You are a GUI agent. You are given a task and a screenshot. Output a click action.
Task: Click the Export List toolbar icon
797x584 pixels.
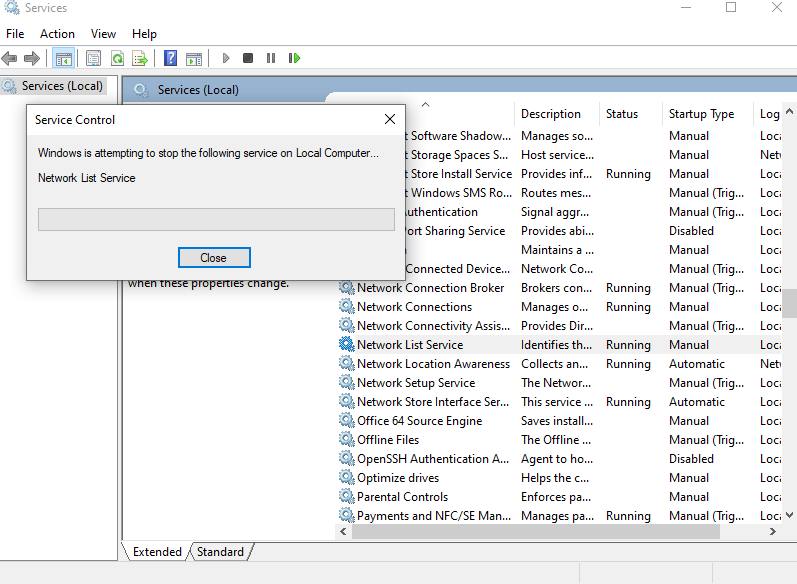point(140,58)
